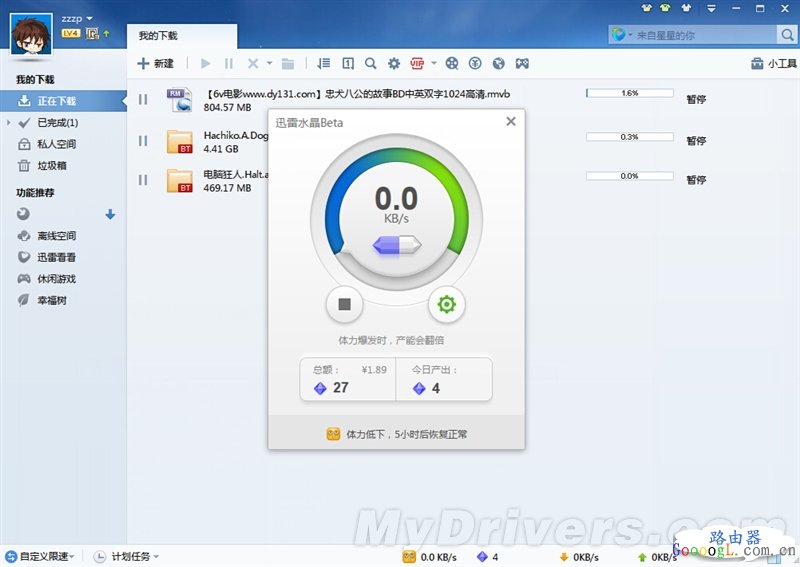Expand the 已完成(1) tree item

9,123
